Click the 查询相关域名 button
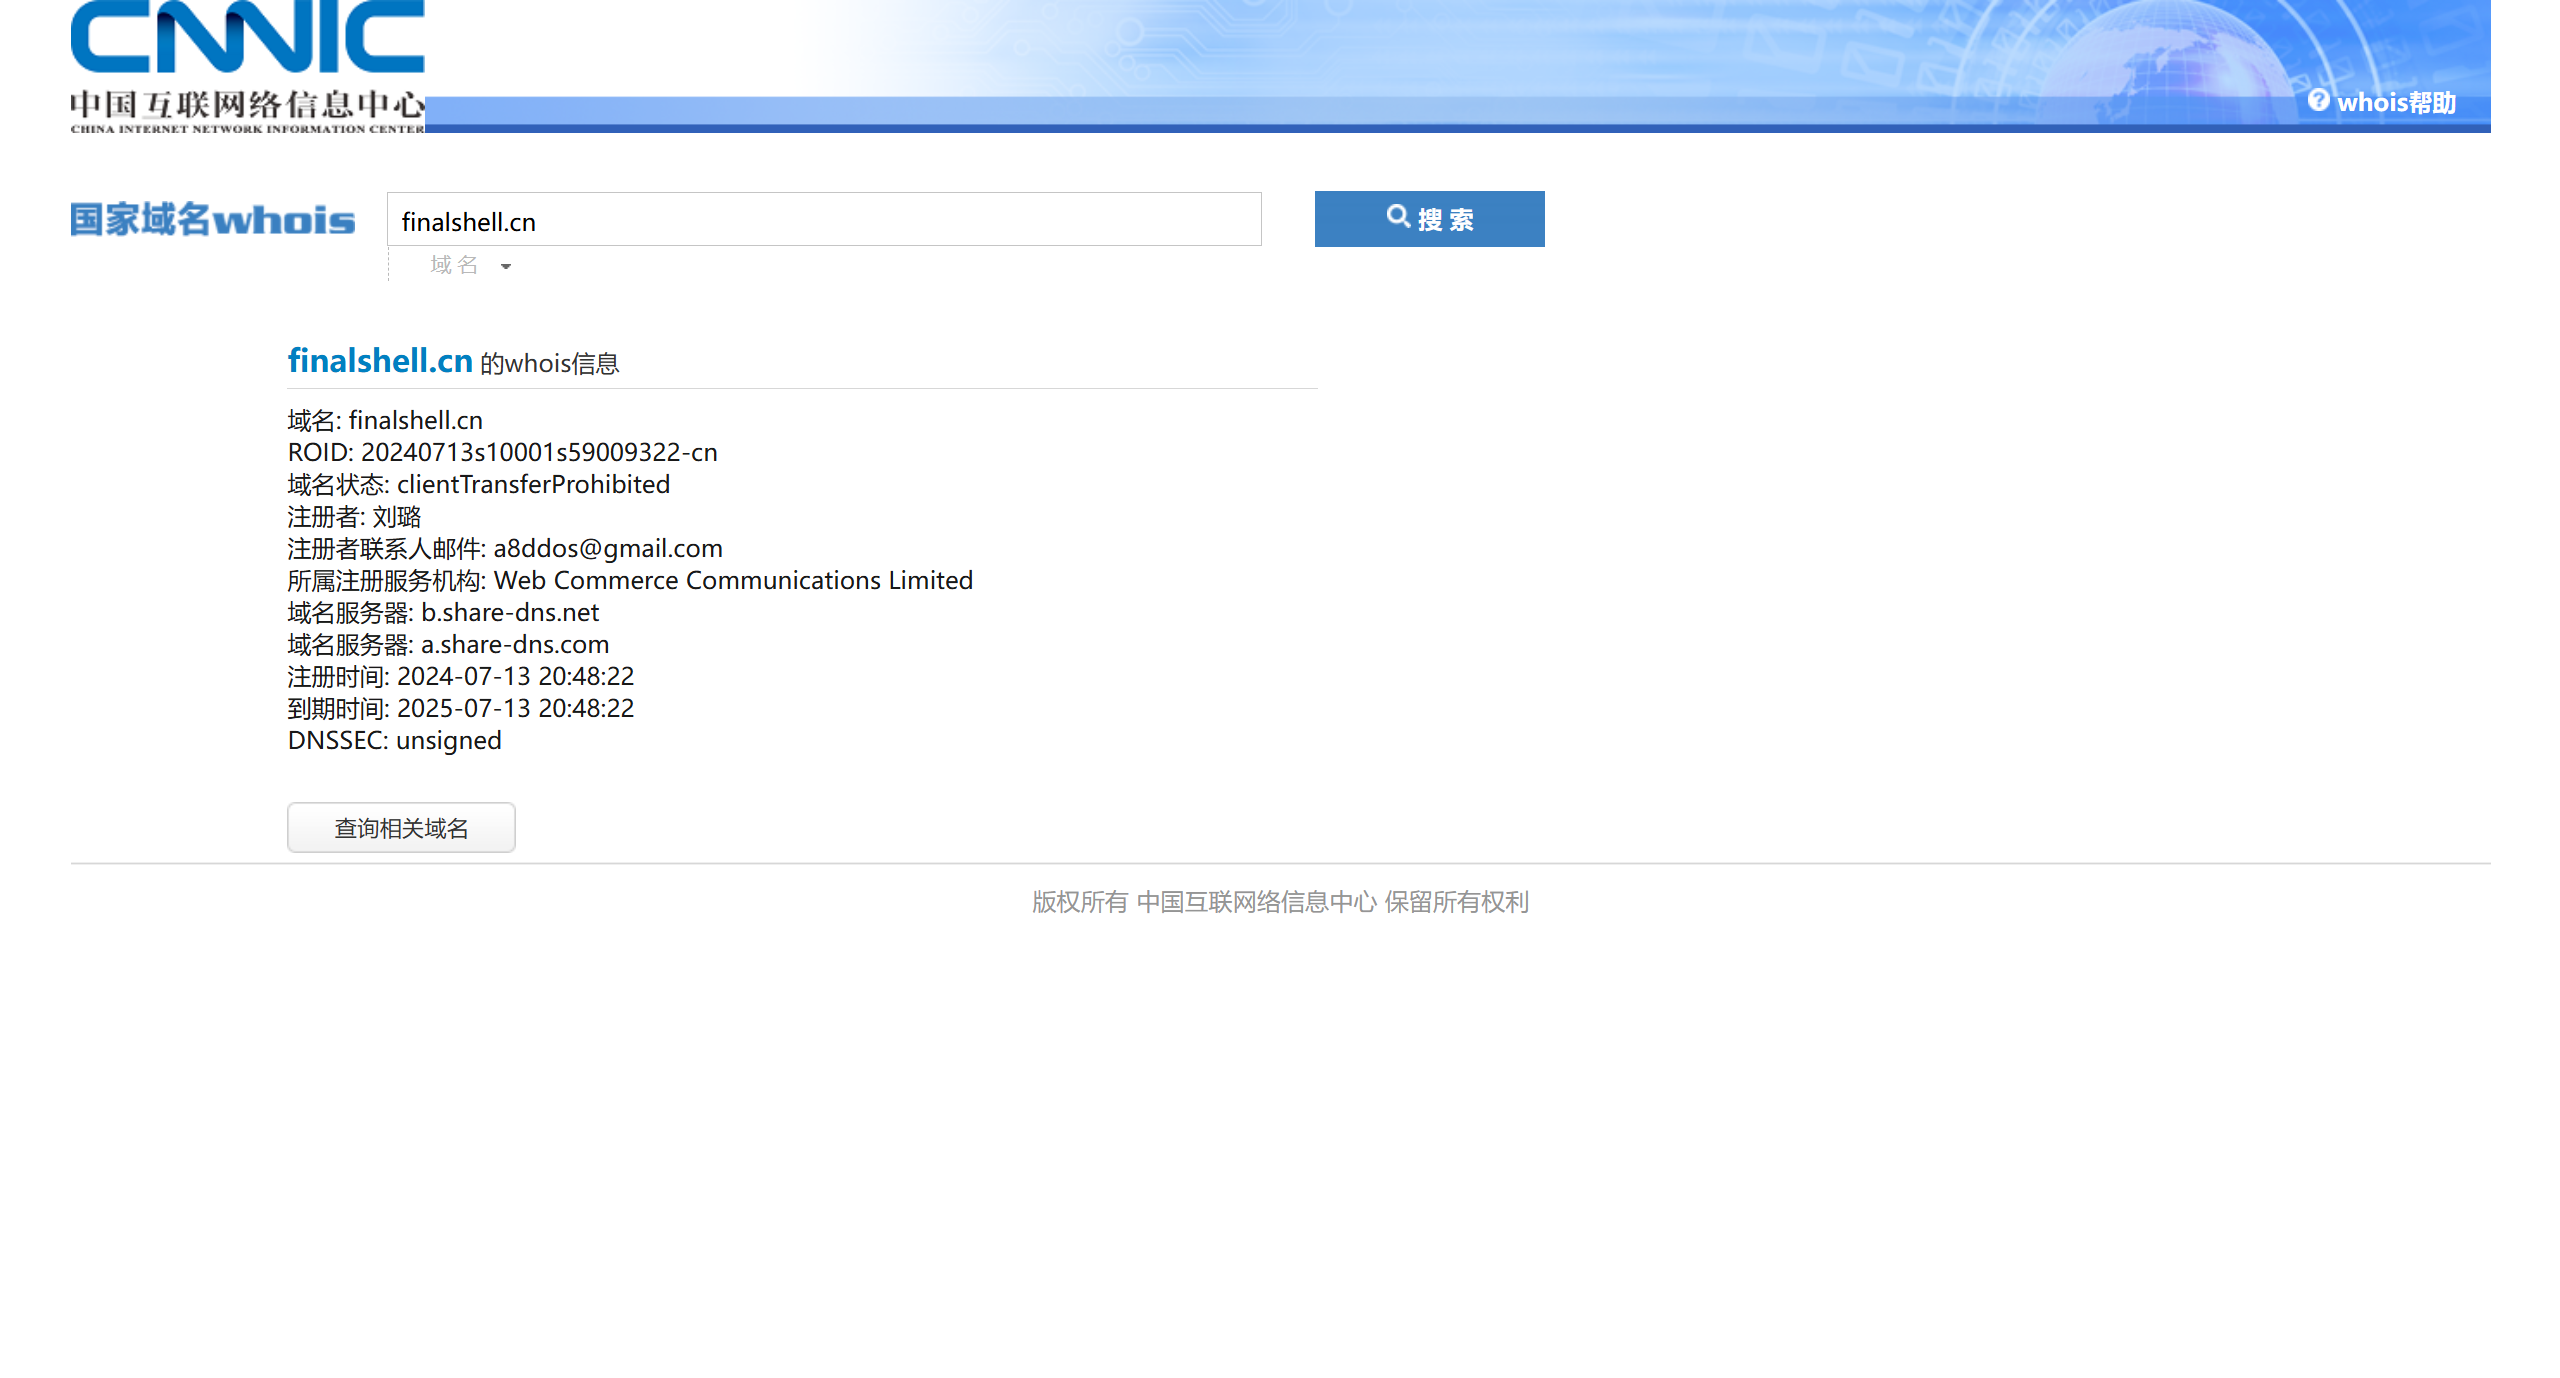This screenshot has height=1378, width=2560. (401, 828)
